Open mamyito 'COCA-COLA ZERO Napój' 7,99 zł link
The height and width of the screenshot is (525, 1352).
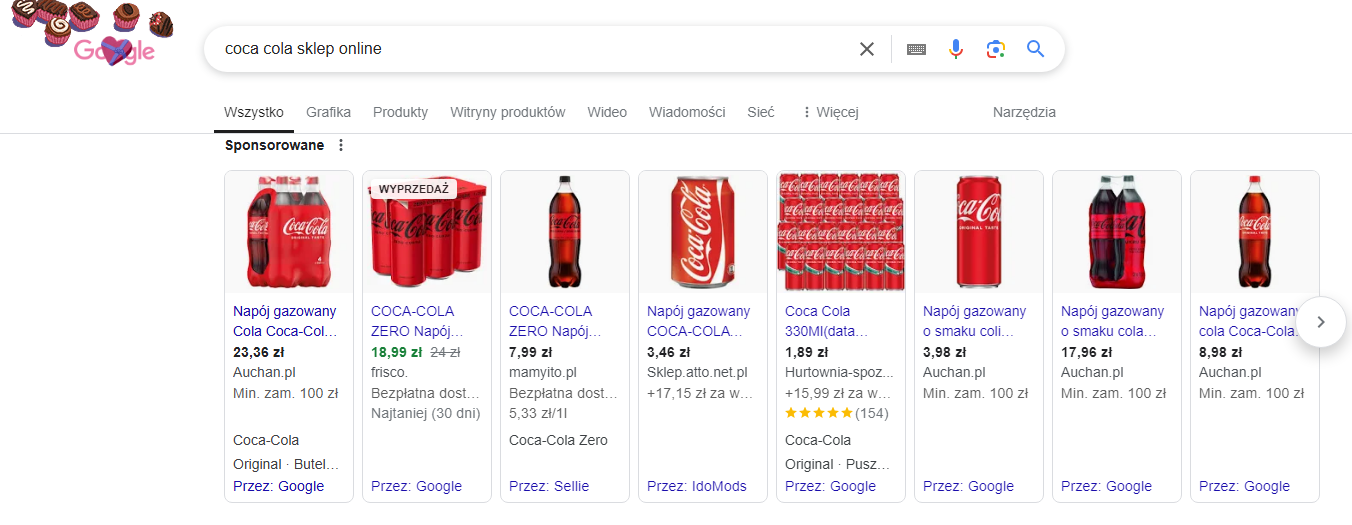click(554, 321)
